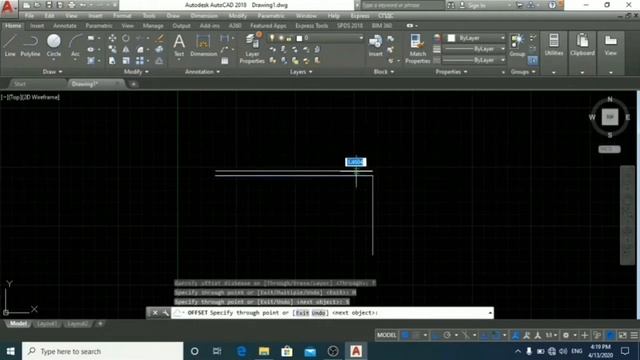This screenshot has width=640, height=360.
Task: Toggle grid display in status bar
Action: coord(405,336)
